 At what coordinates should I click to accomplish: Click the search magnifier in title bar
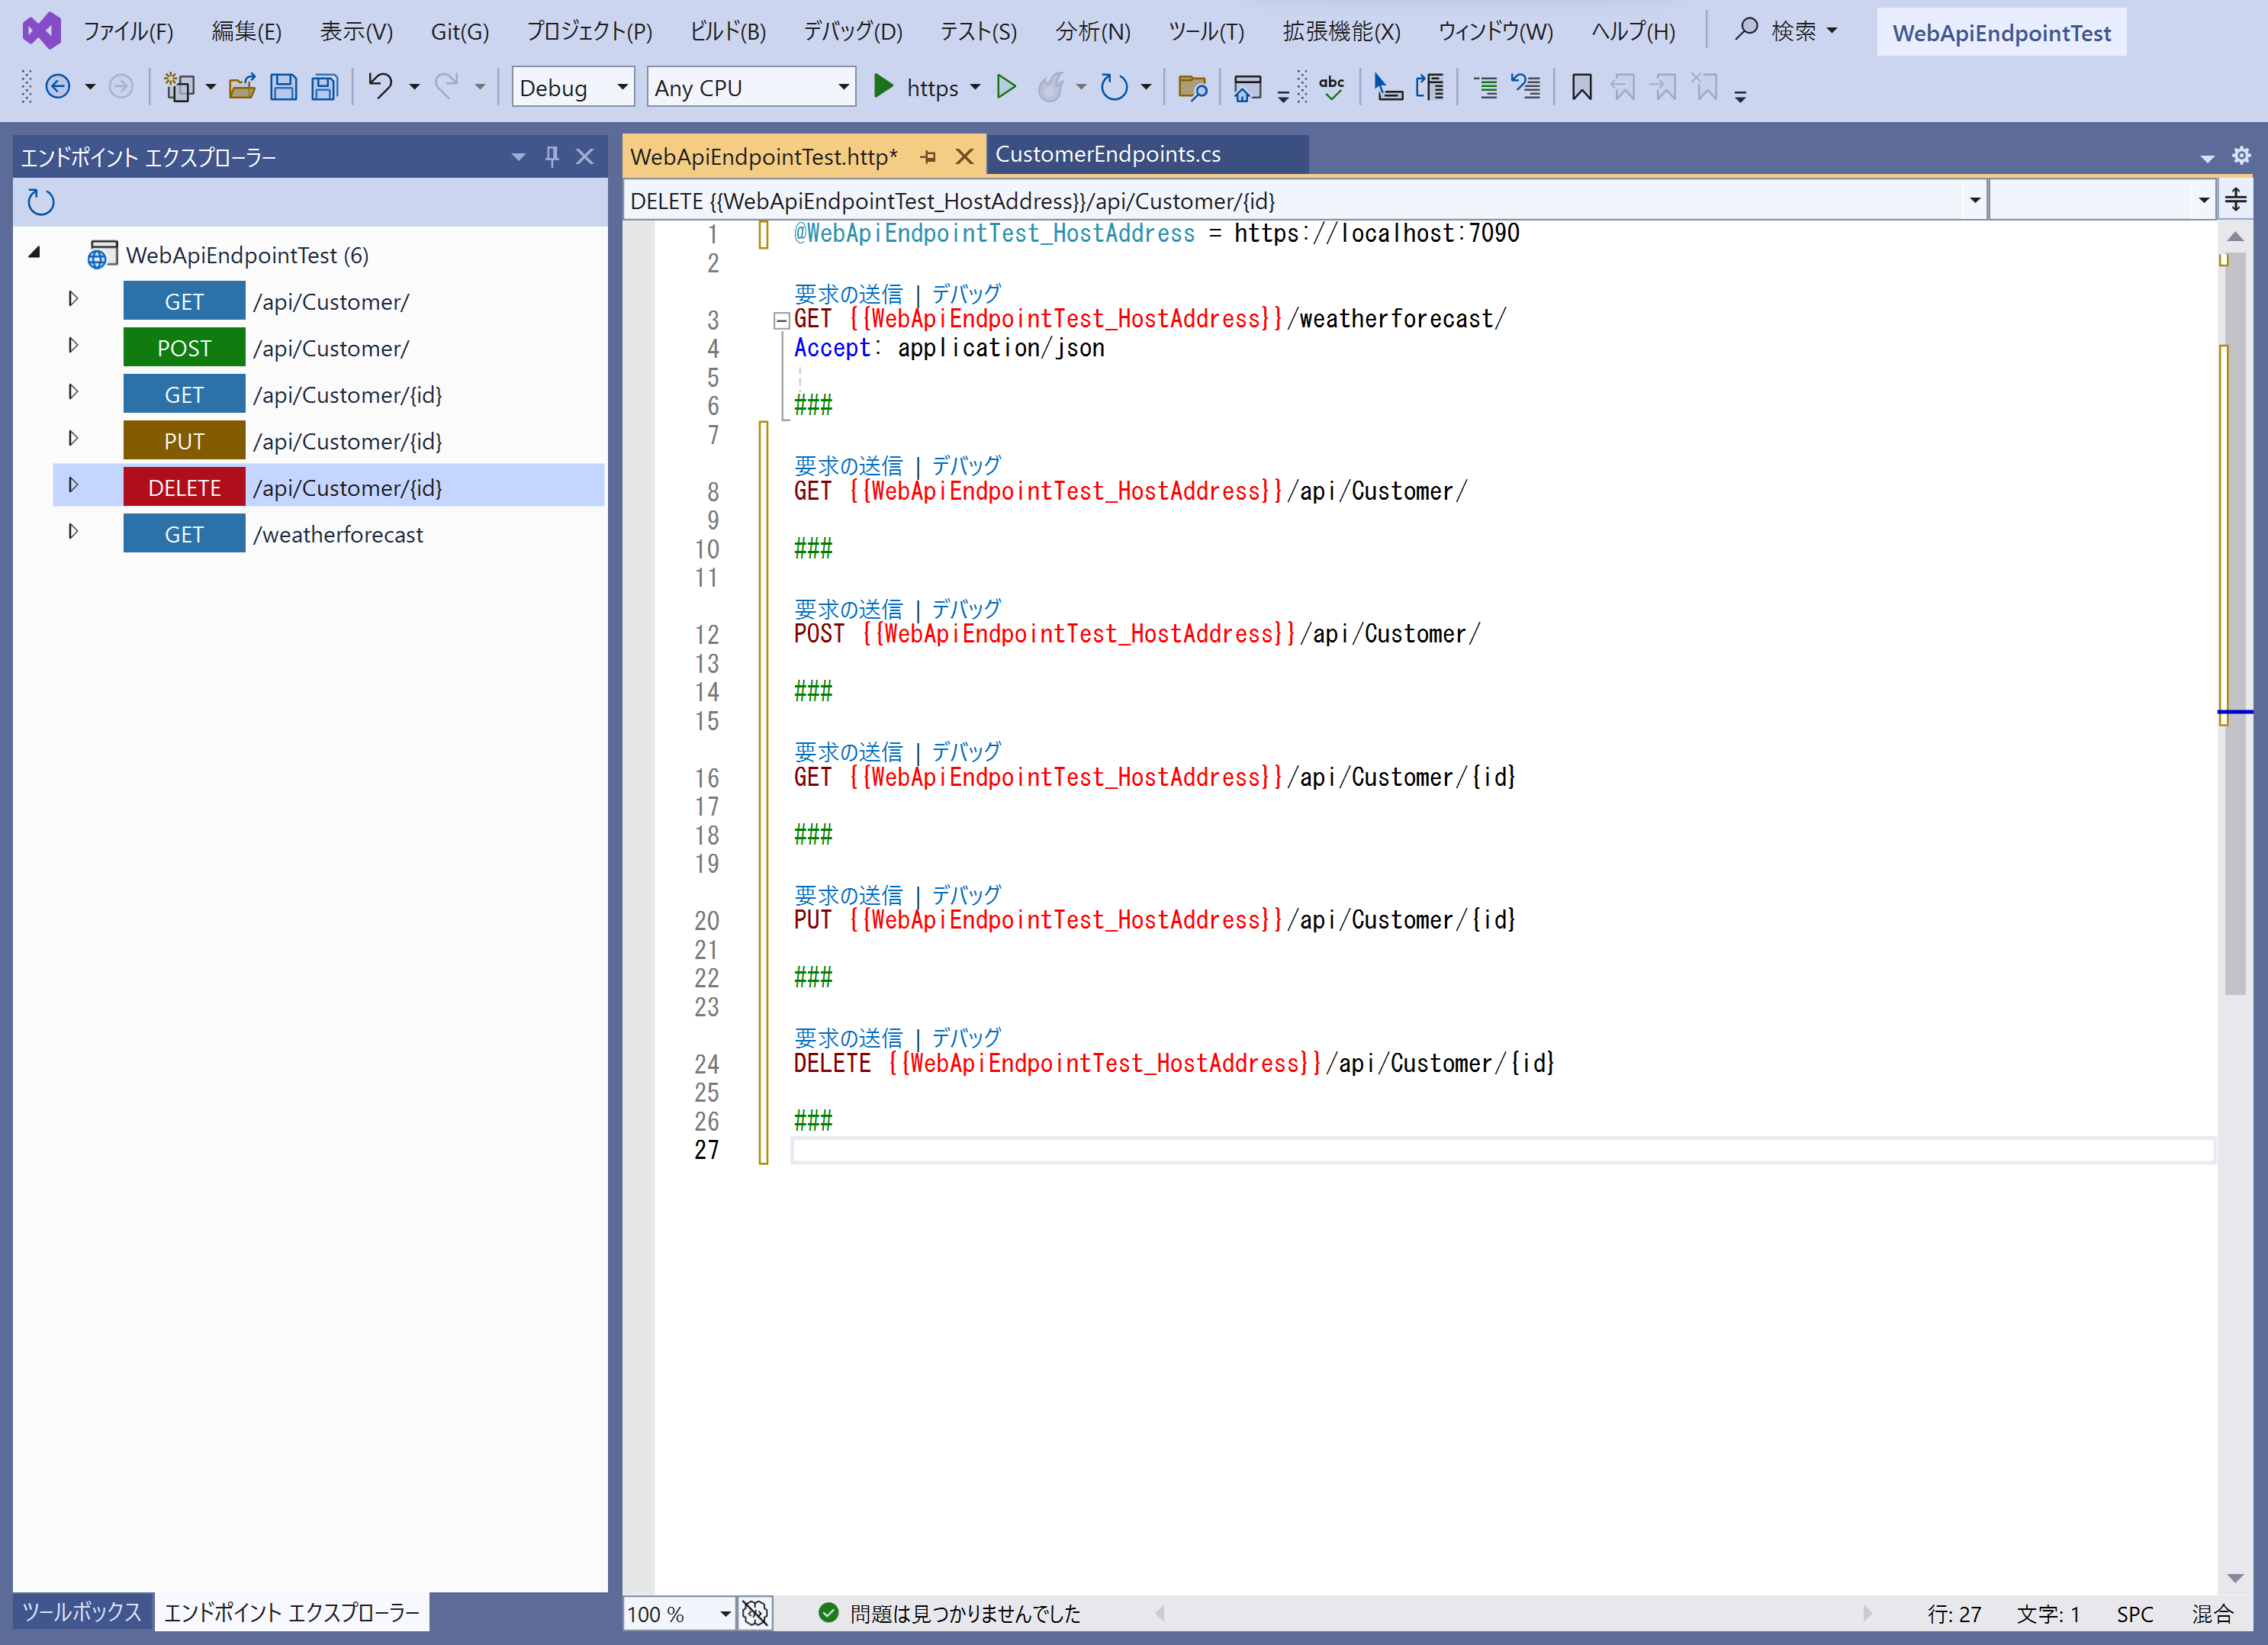(x=1746, y=30)
